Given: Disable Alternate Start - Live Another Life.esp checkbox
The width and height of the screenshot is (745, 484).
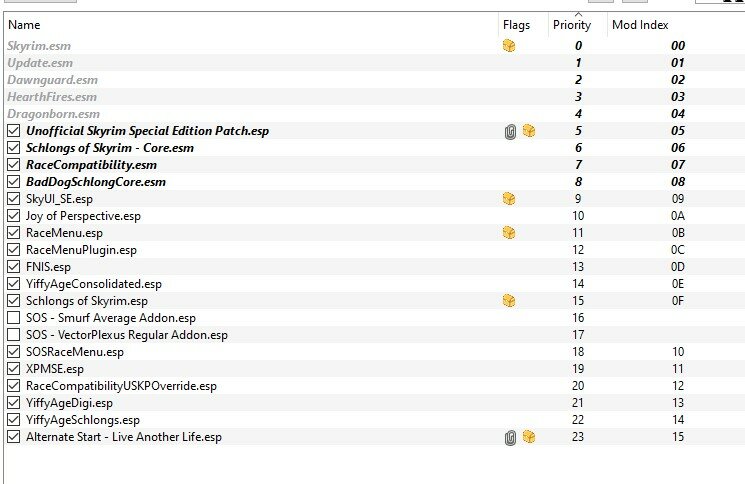Looking at the screenshot, I should click(14, 437).
